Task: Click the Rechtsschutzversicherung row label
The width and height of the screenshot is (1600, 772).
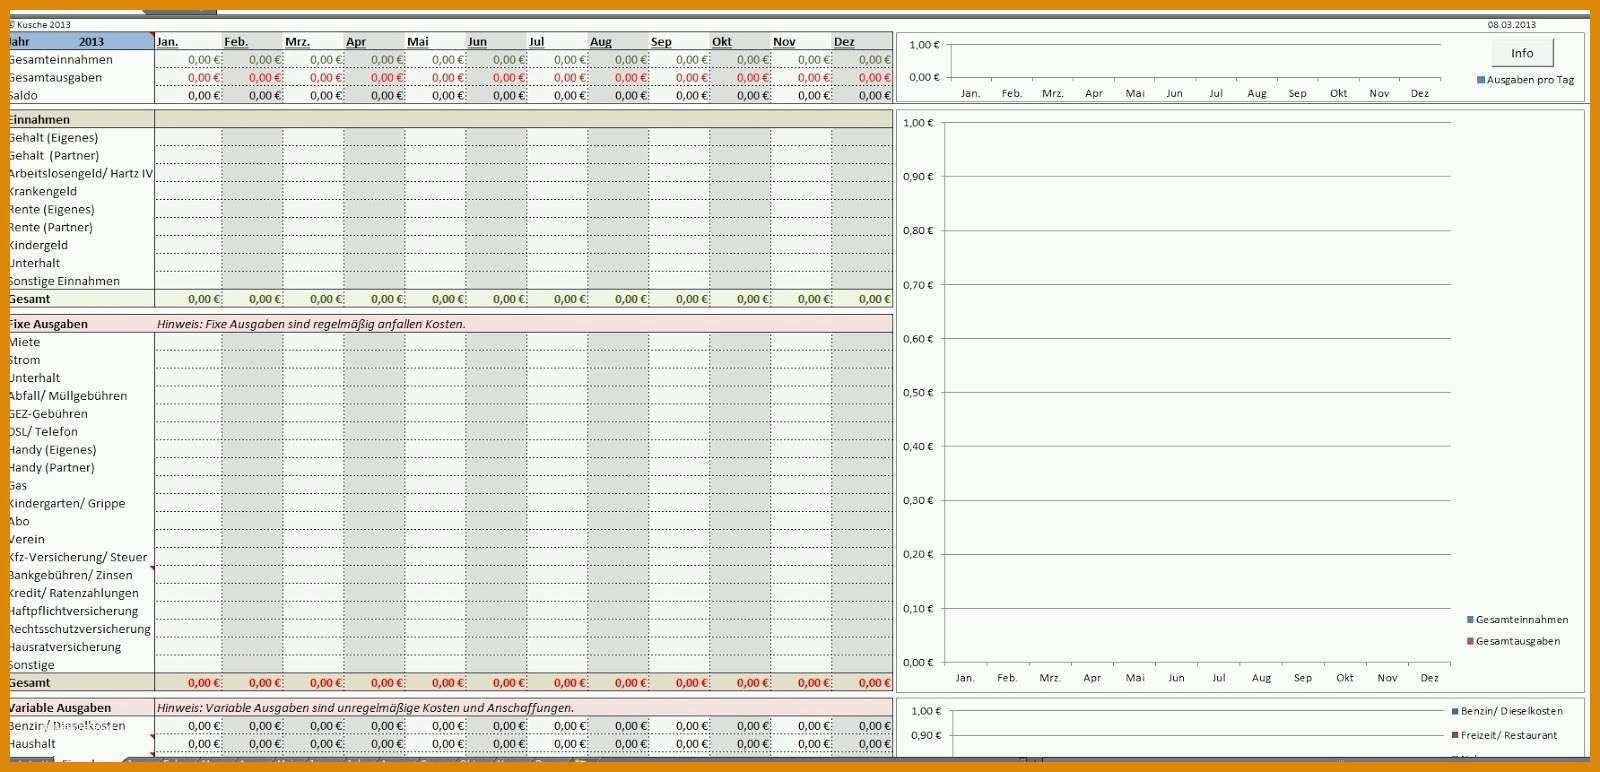Action: [80, 630]
